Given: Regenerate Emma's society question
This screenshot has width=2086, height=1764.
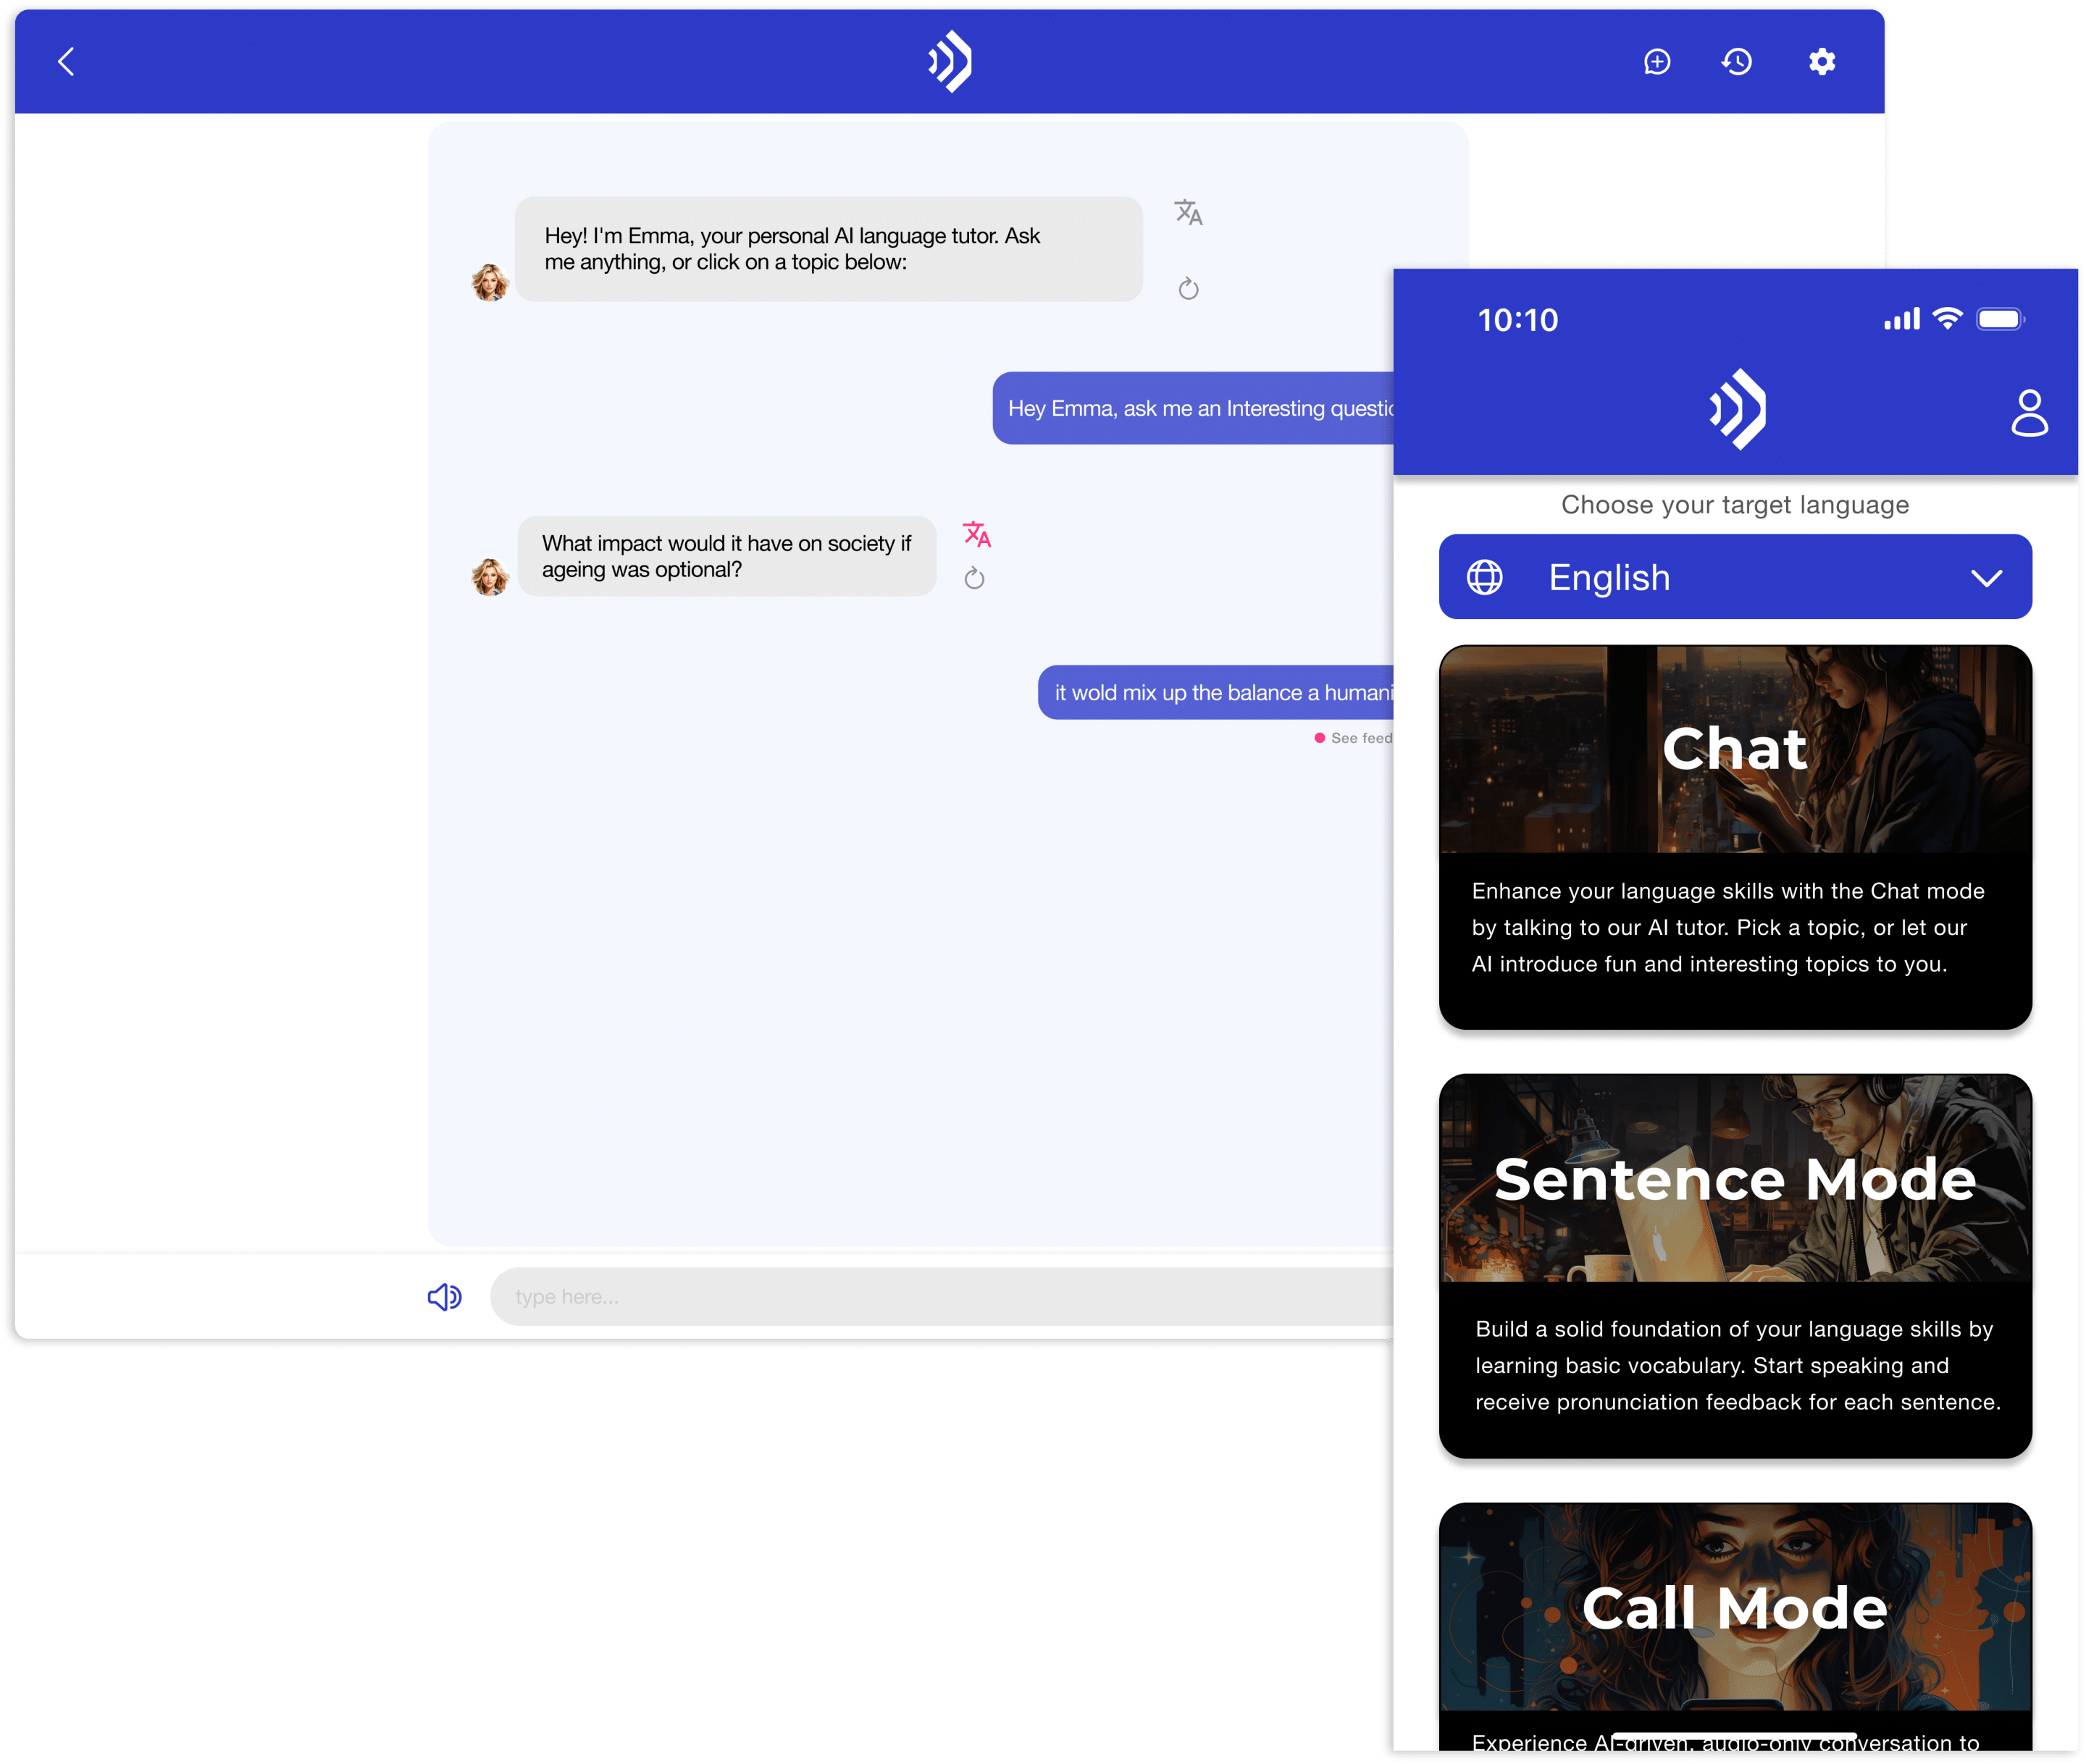Looking at the screenshot, I should (x=975, y=578).
